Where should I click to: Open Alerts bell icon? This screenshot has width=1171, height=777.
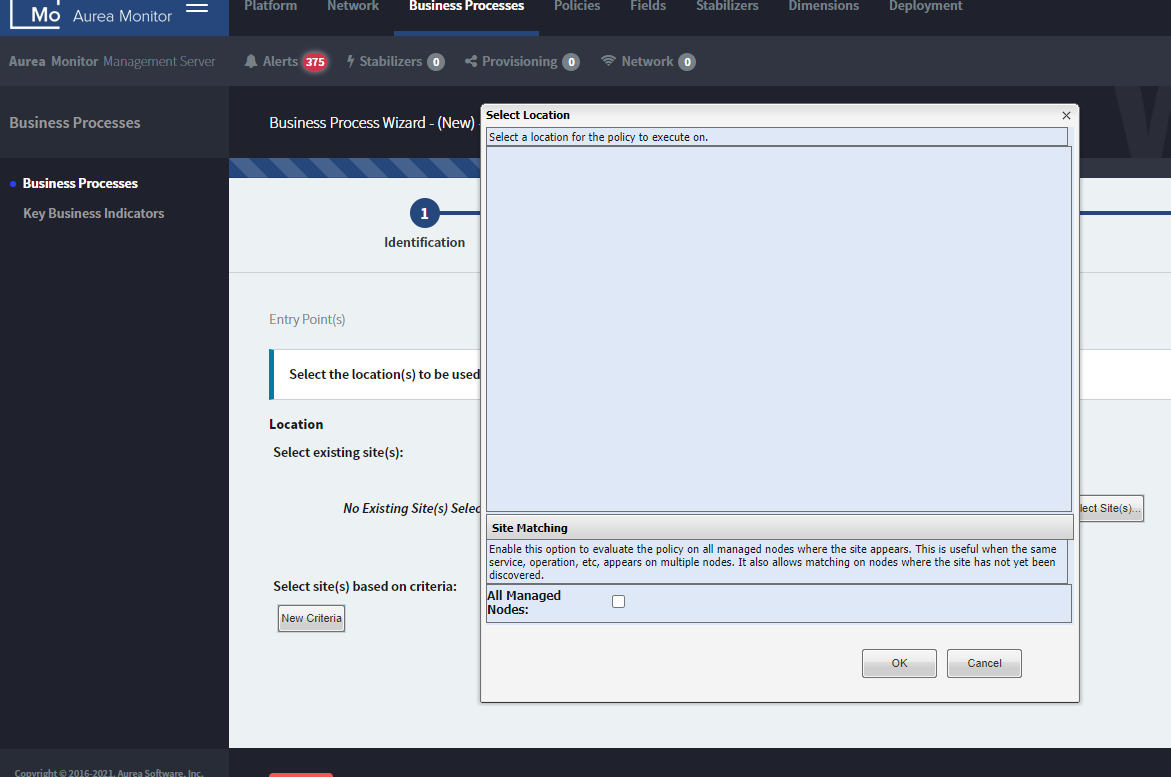[251, 61]
